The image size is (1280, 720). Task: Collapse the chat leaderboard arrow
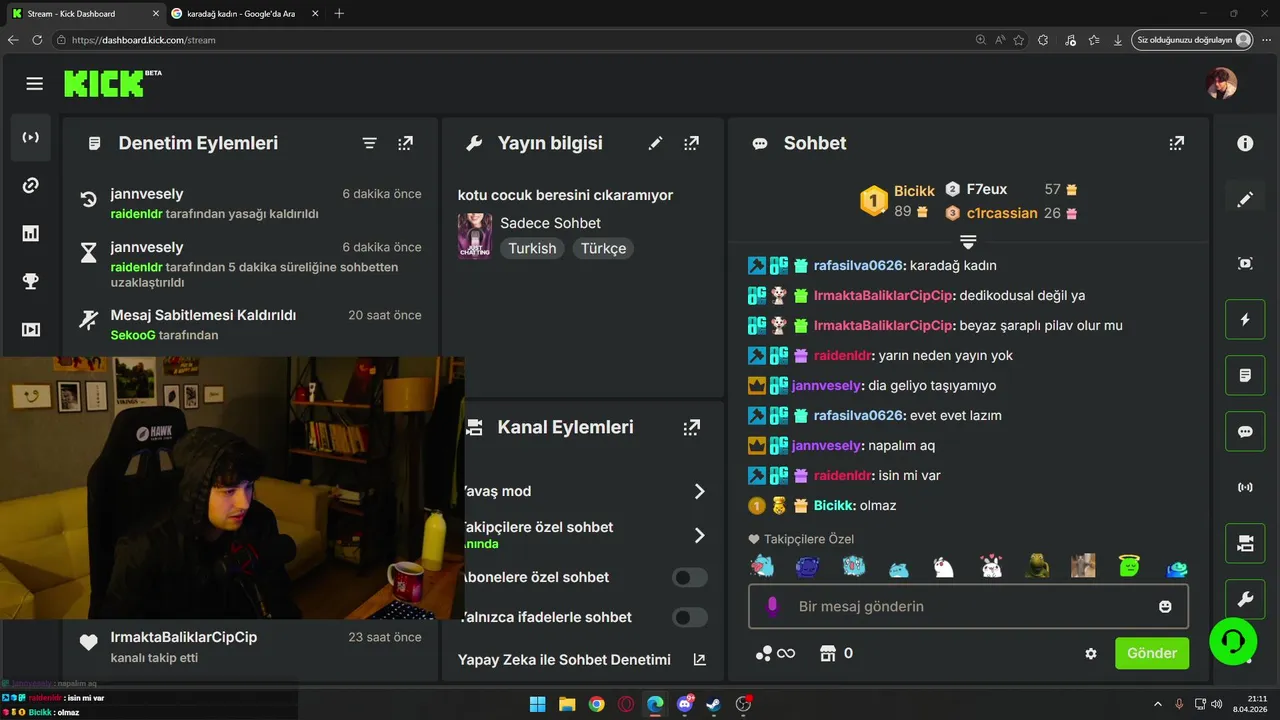968,241
